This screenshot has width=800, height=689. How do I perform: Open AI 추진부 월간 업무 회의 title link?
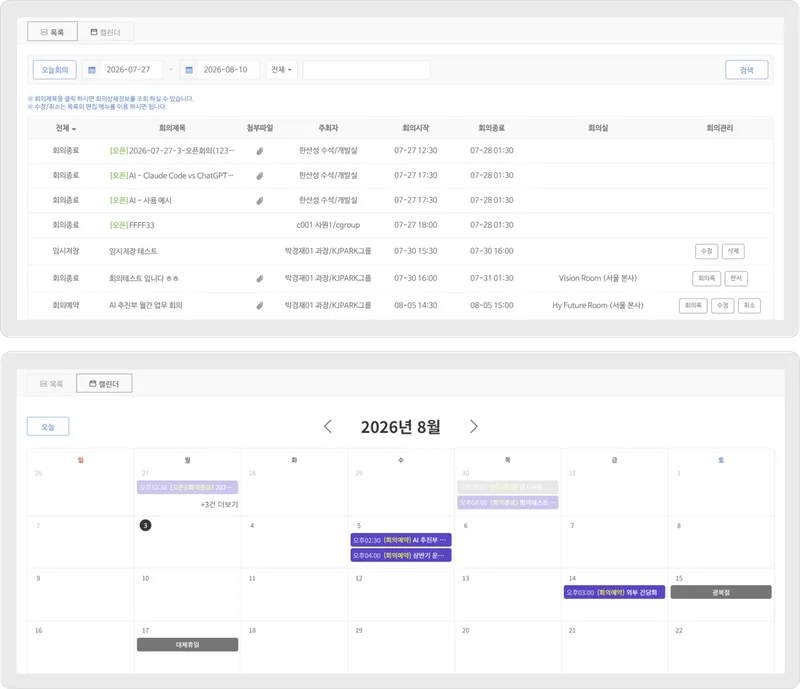[145, 306]
